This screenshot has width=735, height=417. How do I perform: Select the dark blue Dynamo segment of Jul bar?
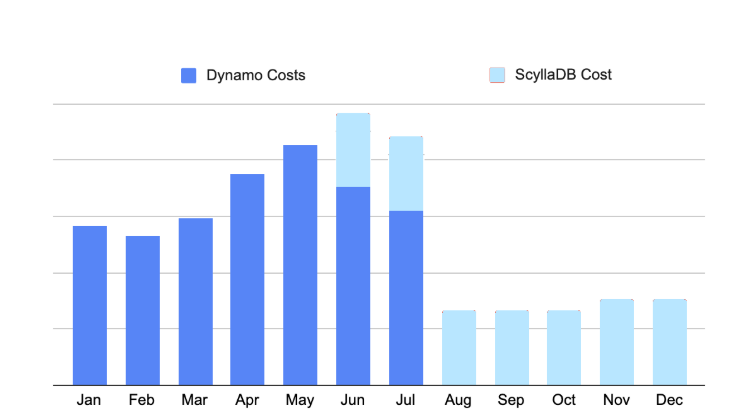coord(406,298)
